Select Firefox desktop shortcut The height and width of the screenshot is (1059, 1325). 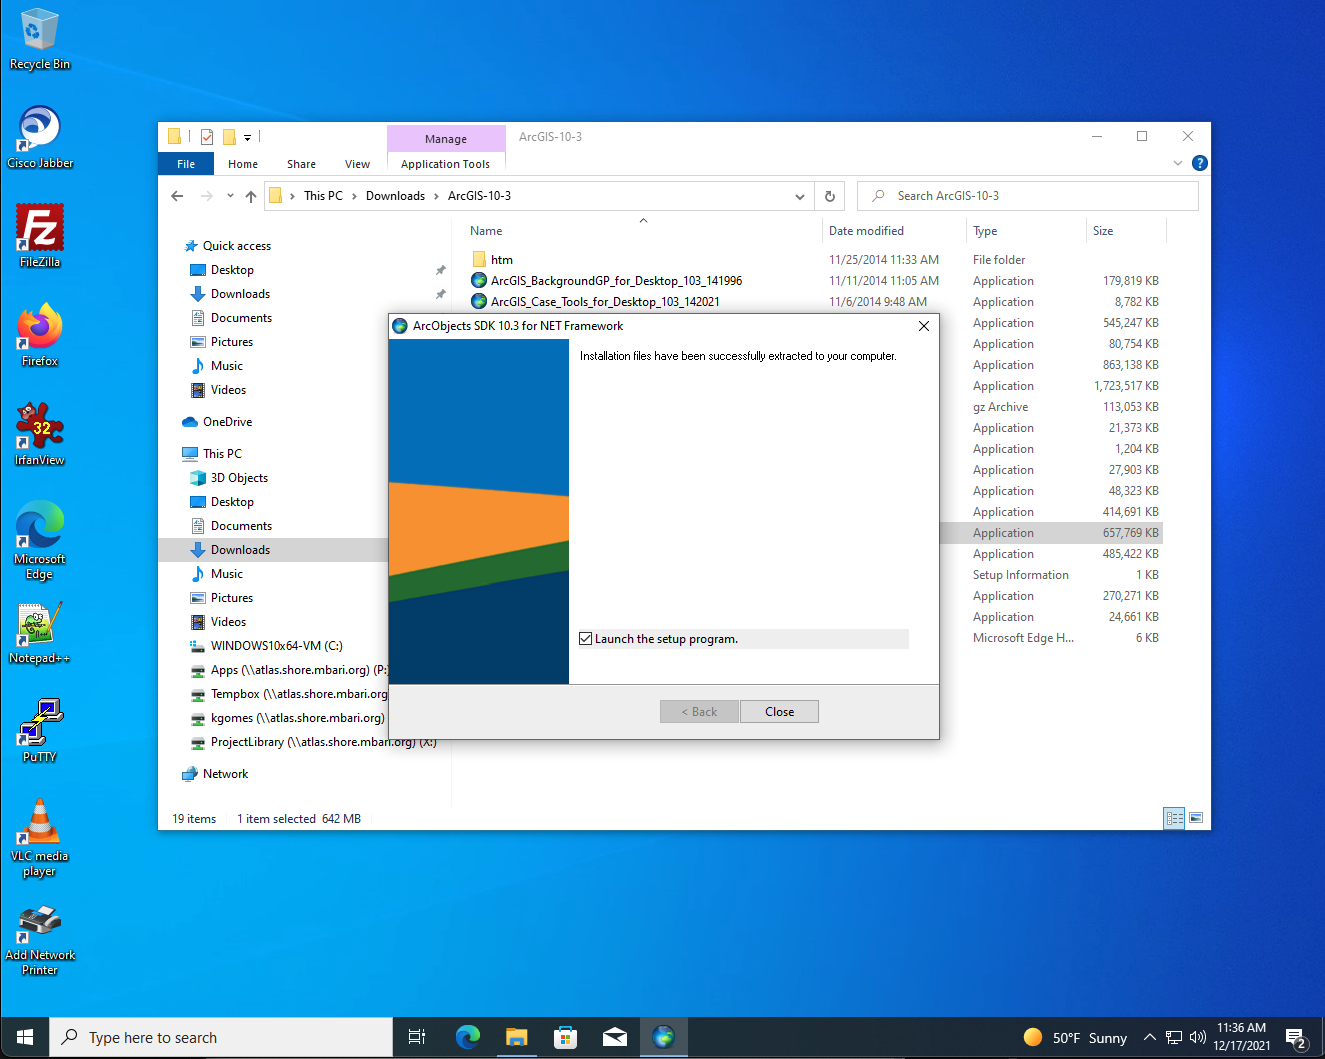coord(40,335)
